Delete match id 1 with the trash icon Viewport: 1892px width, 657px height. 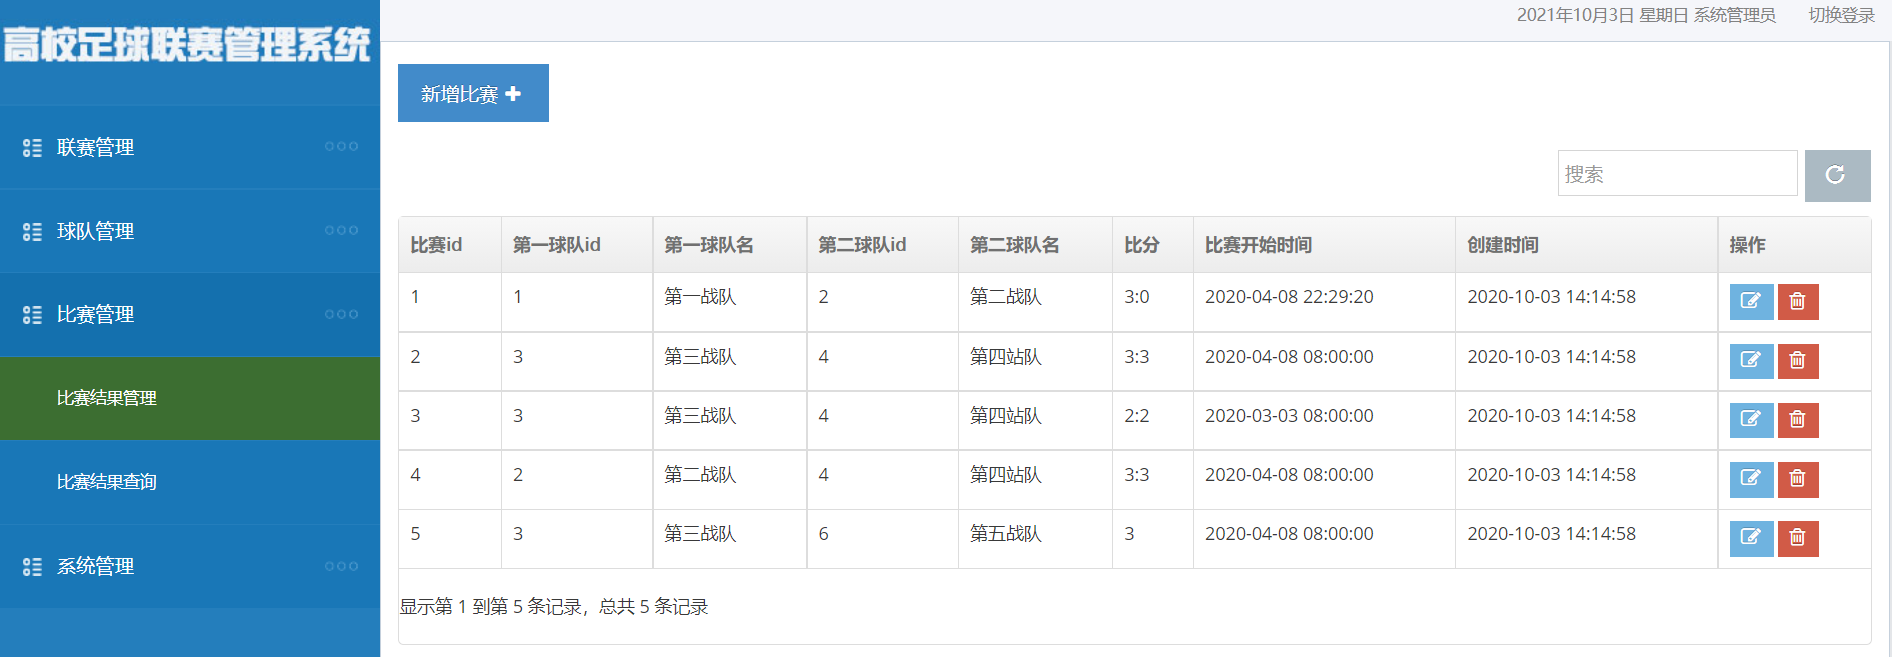point(1797,301)
